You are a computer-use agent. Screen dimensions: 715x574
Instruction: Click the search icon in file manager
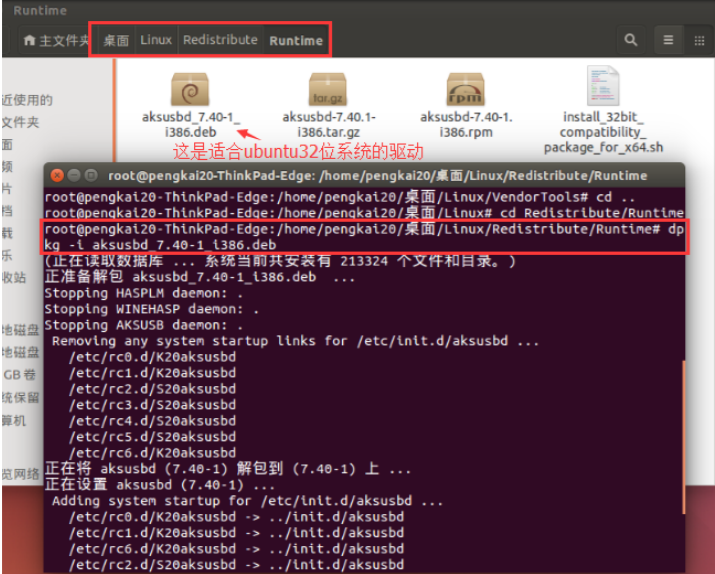[631, 40]
